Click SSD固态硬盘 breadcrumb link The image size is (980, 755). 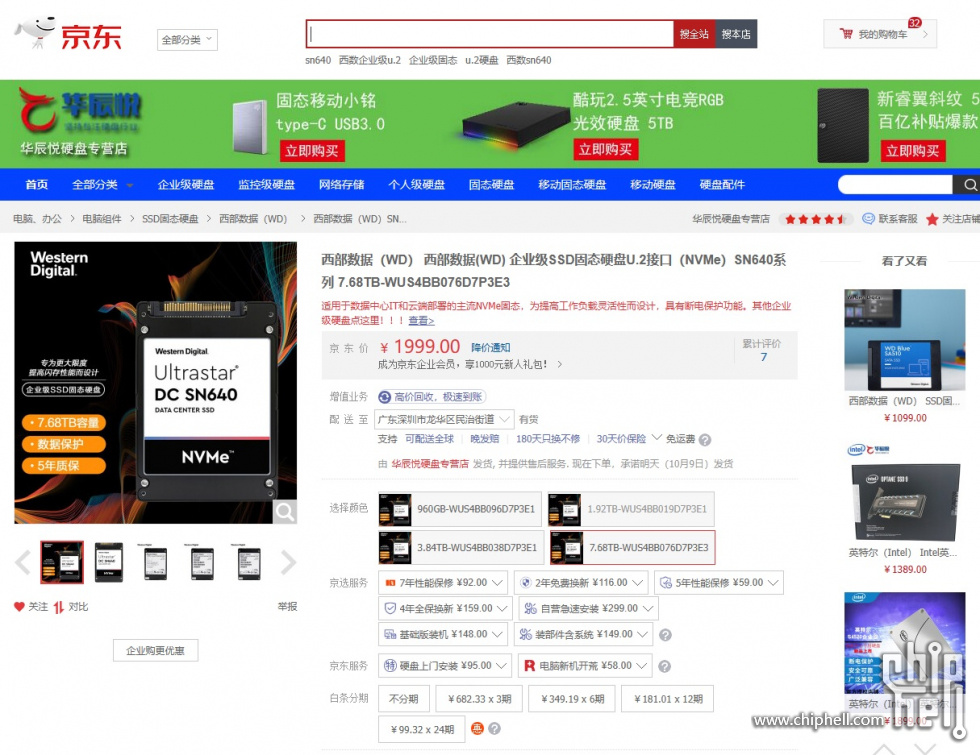170,219
